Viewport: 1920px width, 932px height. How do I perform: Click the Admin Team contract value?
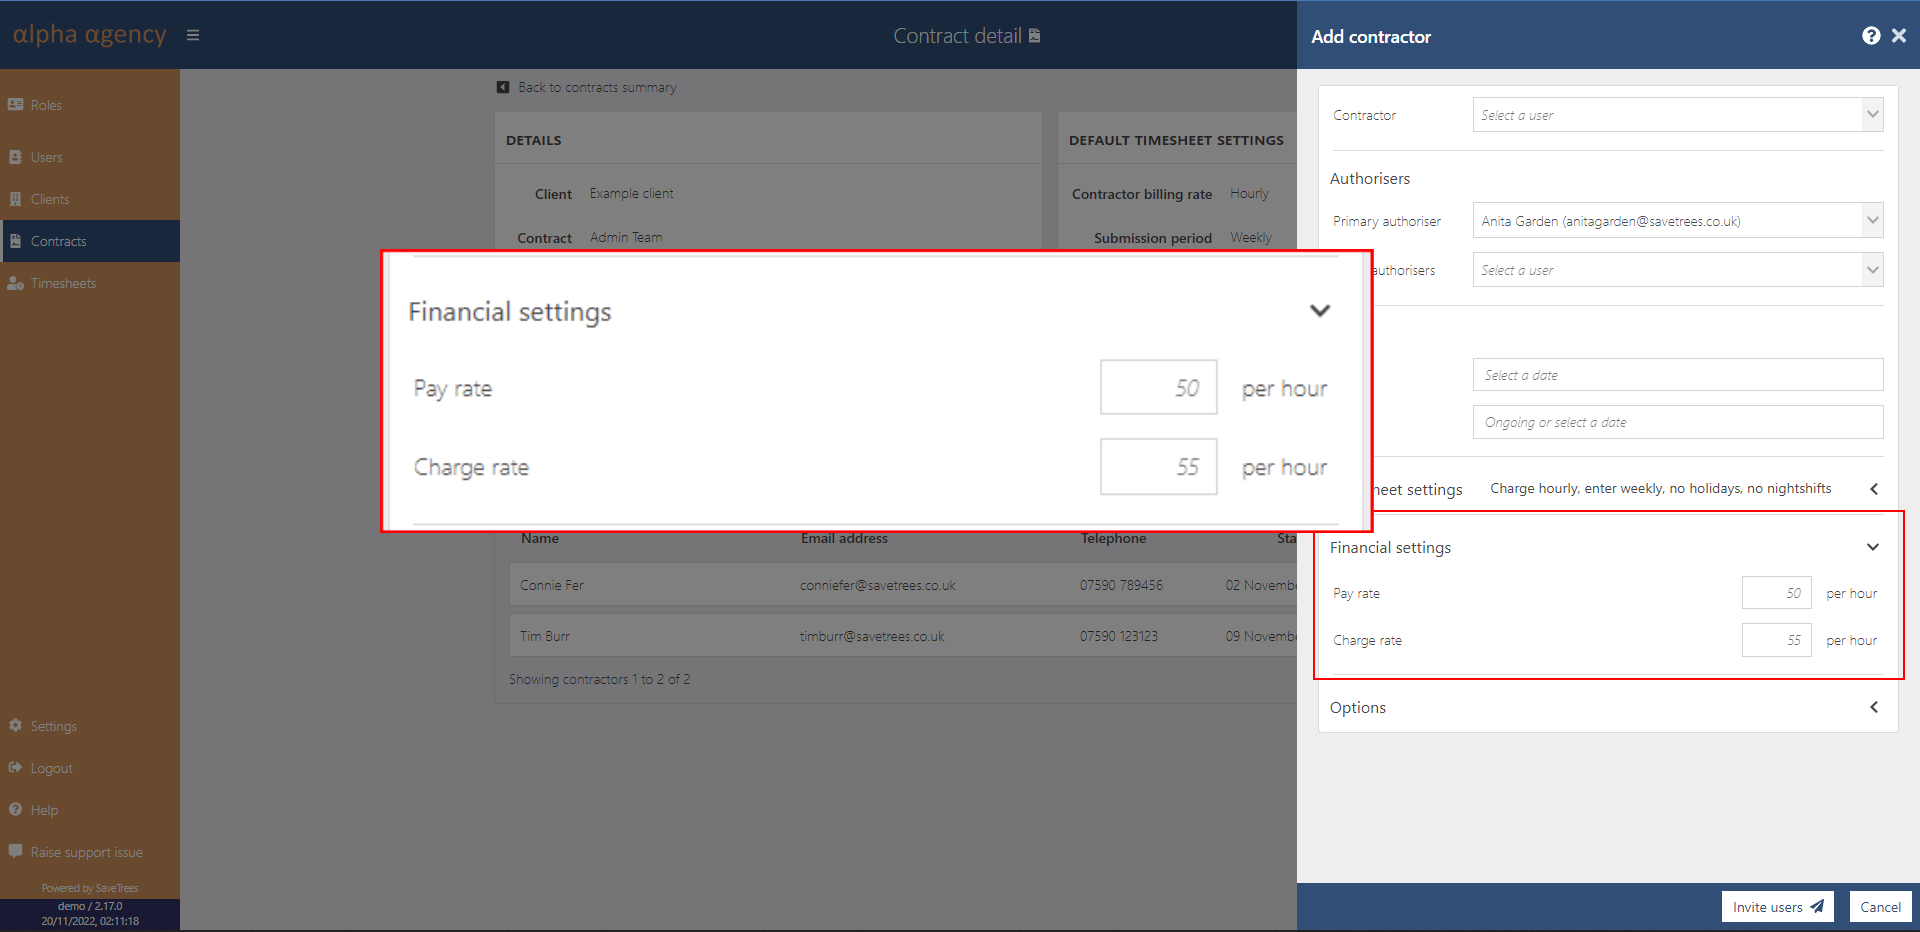(x=626, y=237)
